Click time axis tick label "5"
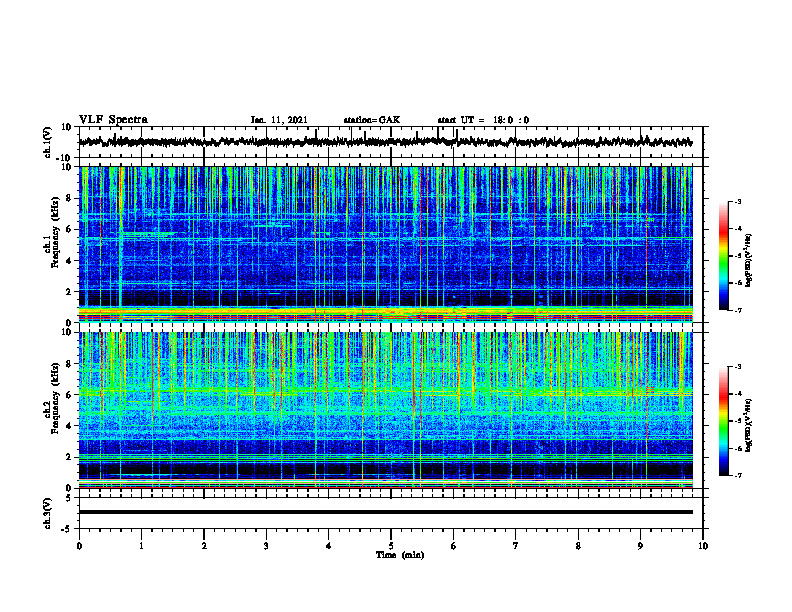This screenshot has width=792, height=612. pyautogui.click(x=391, y=546)
